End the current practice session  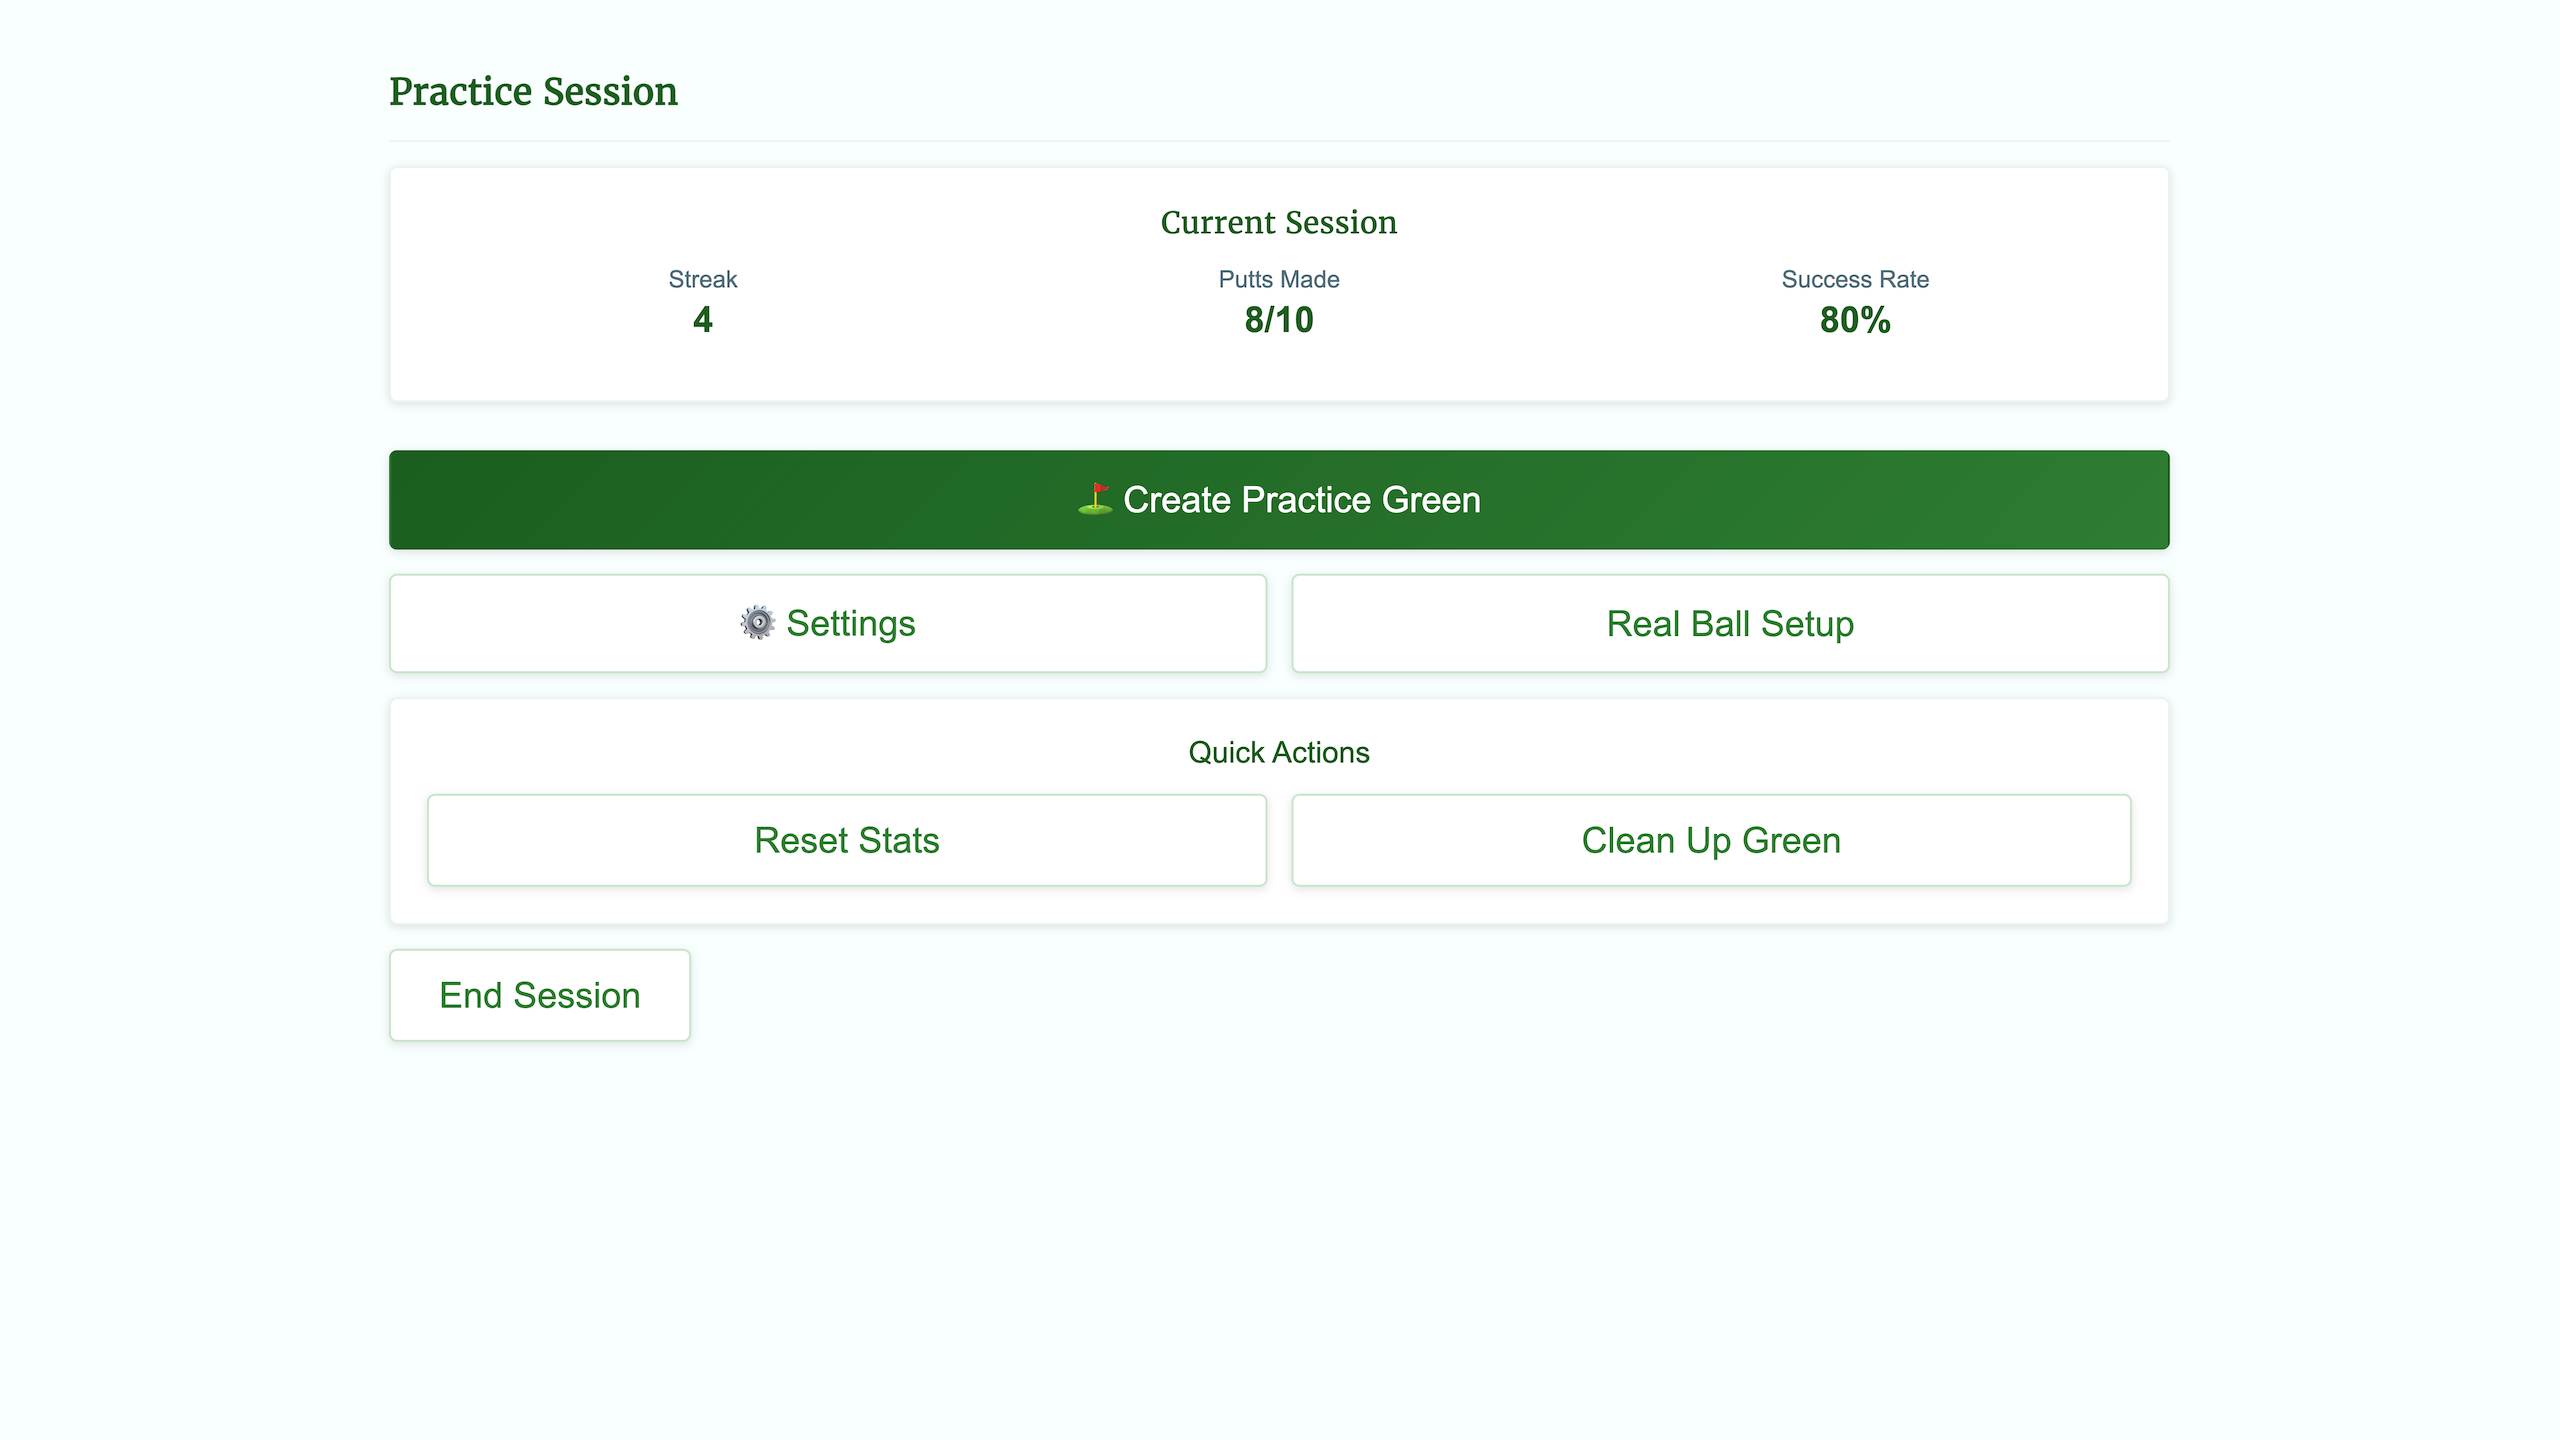click(x=539, y=995)
